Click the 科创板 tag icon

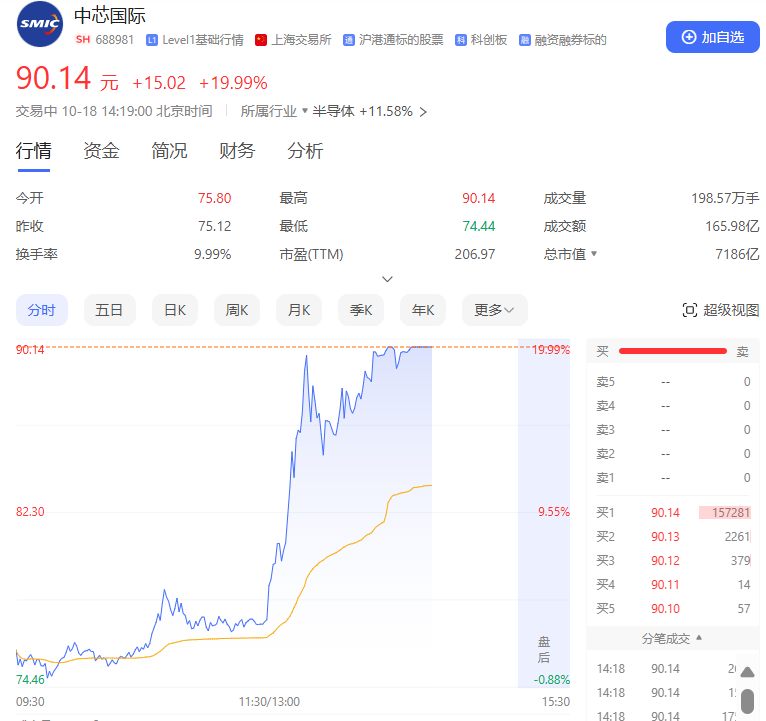click(x=460, y=40)
